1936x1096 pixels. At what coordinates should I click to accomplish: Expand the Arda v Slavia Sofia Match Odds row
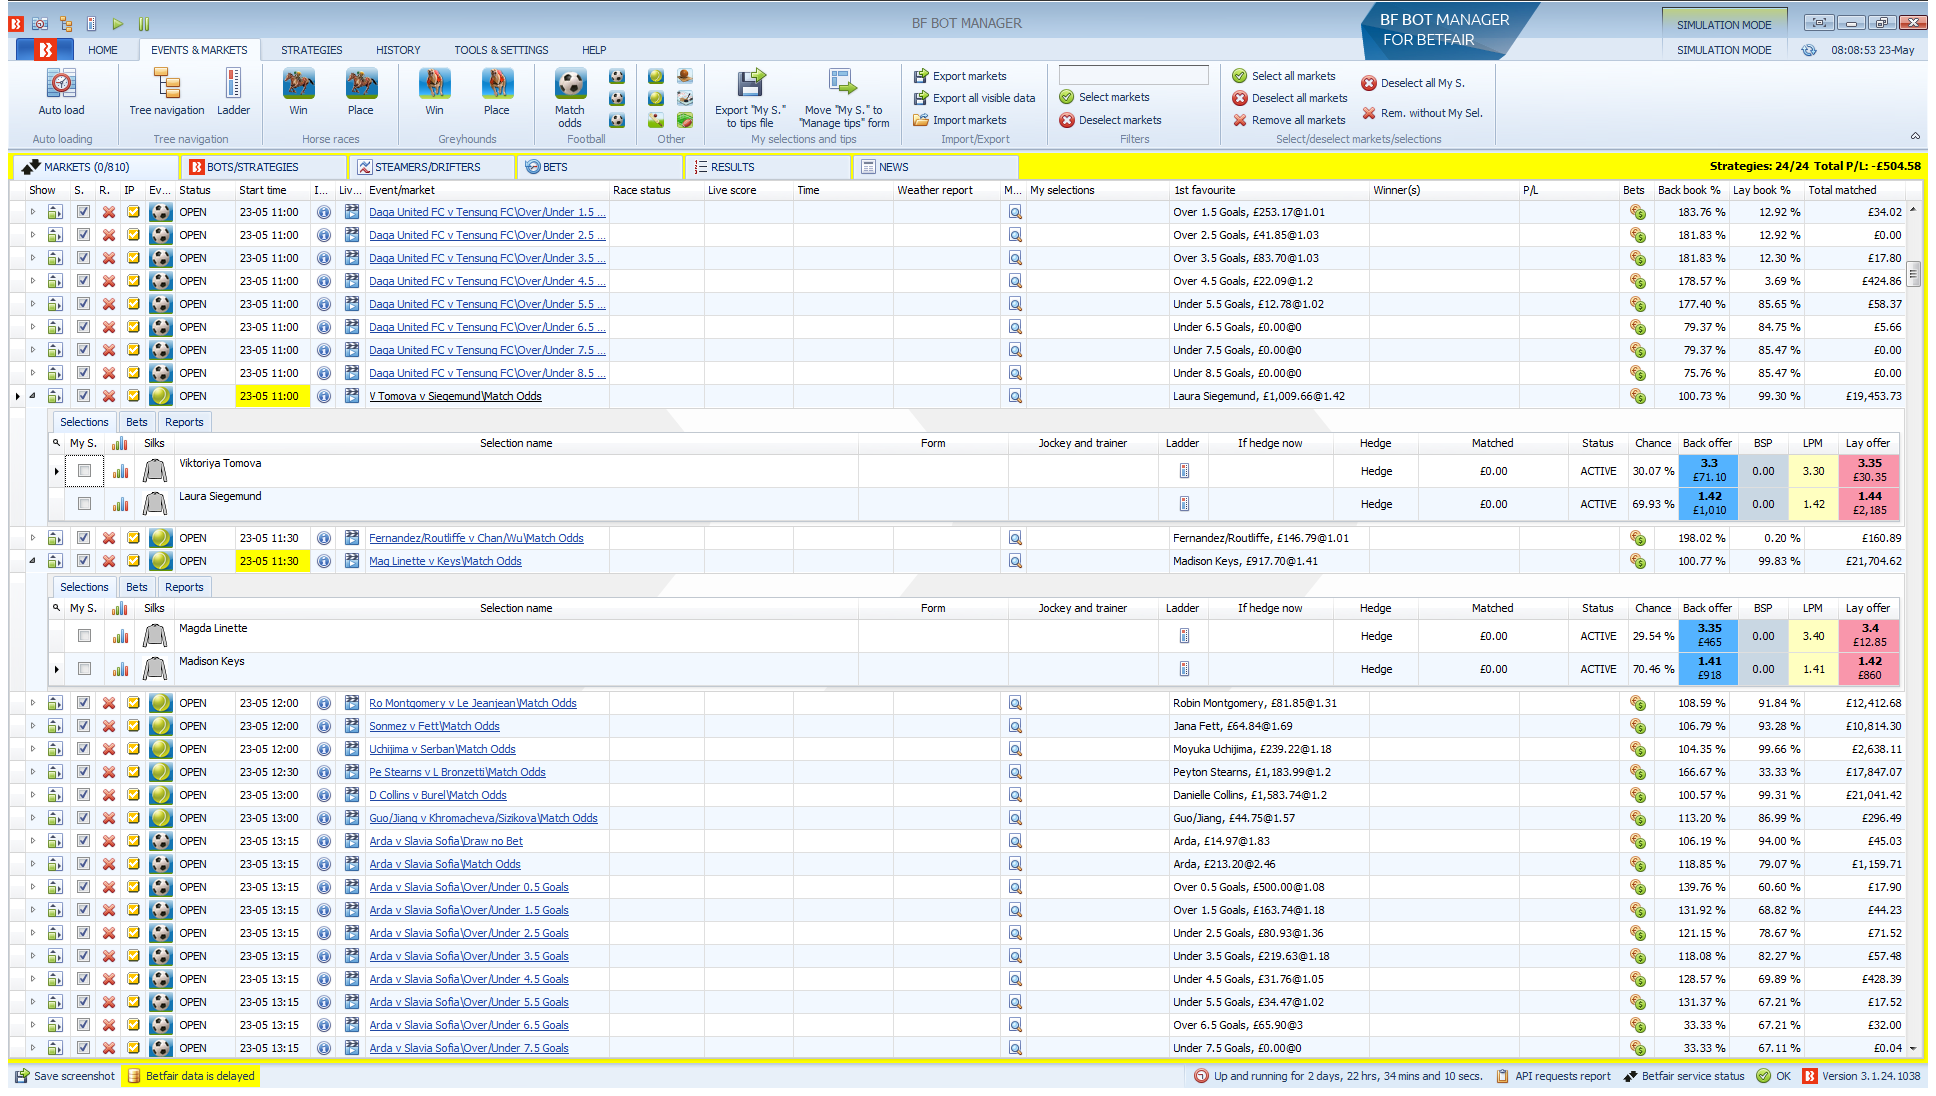32,865
